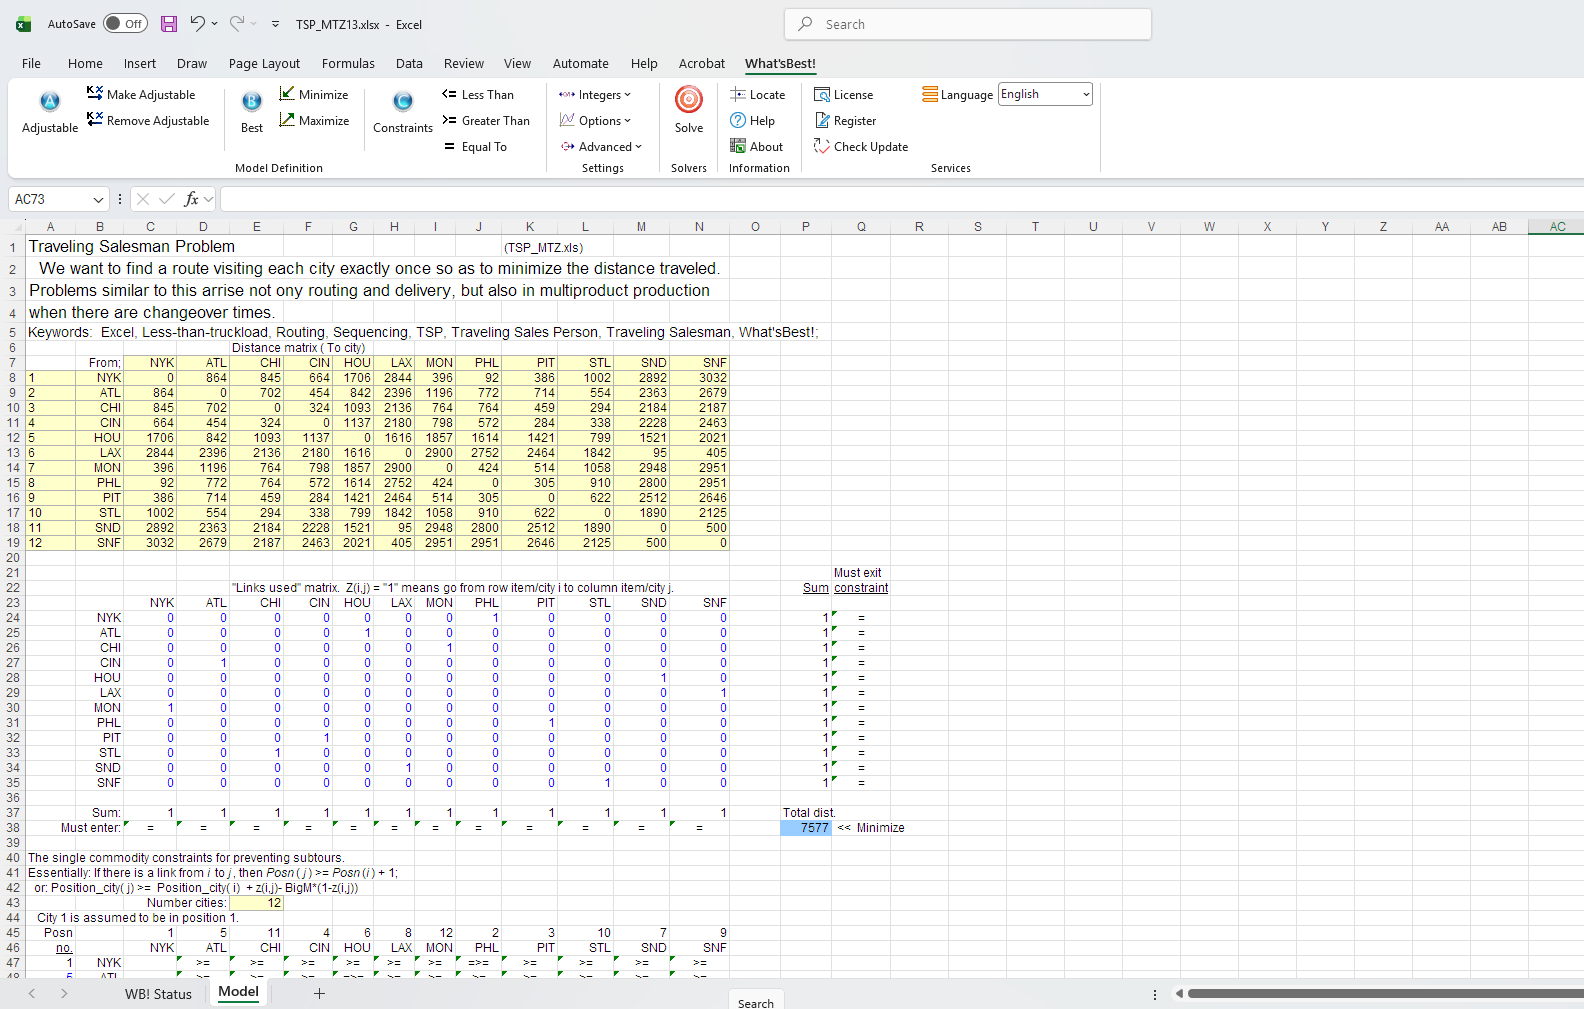Open the WB! Status sheet tab
1584x1009 pixels.
tap(158, 994)
